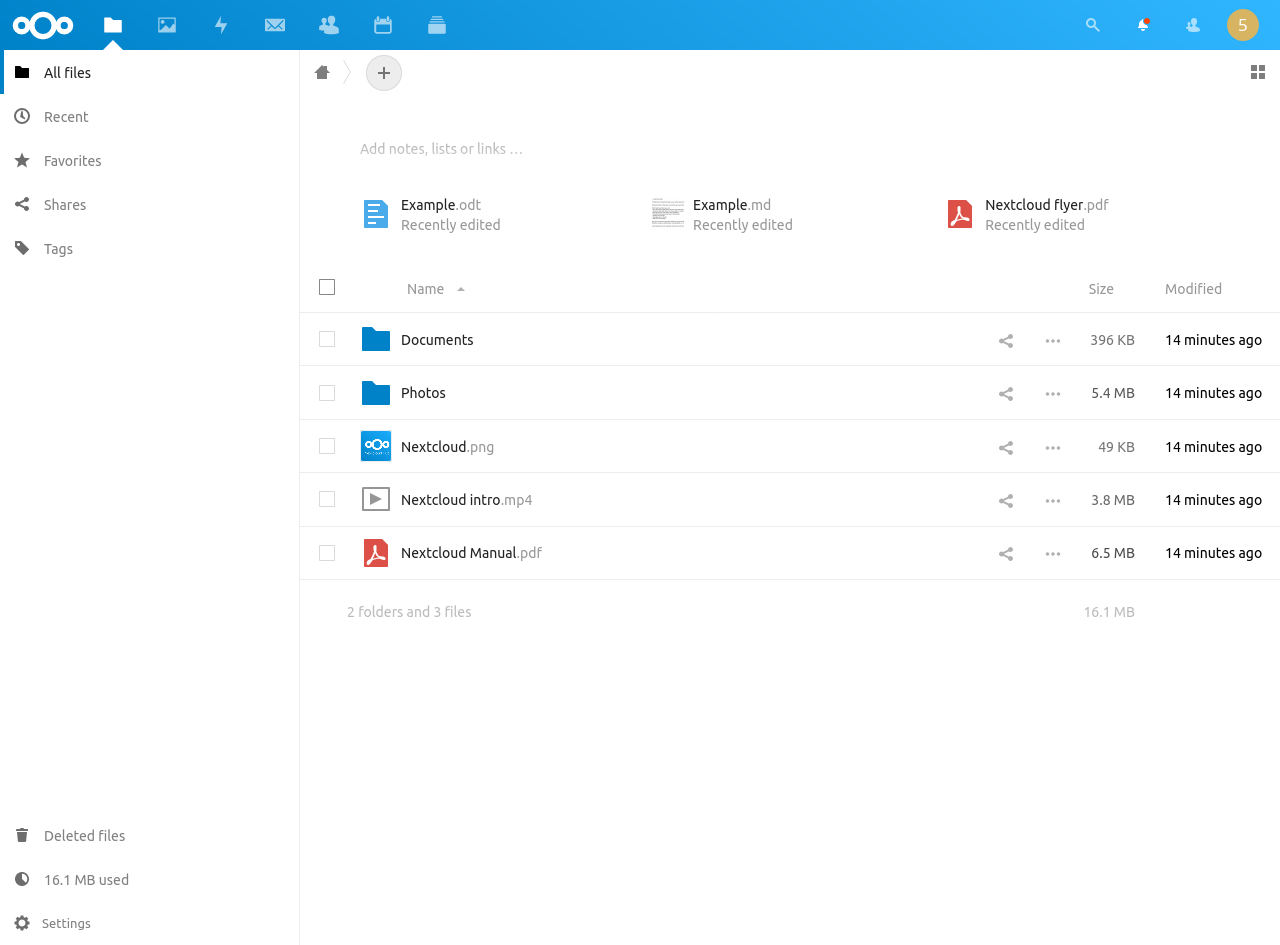Click the share icon for Photos
Viewport: 1280px width, 945px height.
[1006, 393]
